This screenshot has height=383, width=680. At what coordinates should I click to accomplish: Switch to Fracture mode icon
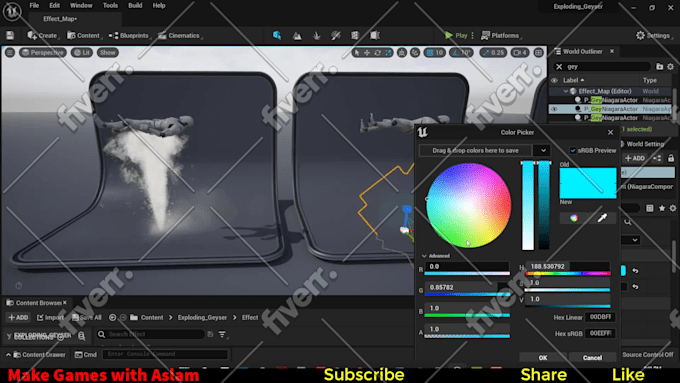[355, 36]
